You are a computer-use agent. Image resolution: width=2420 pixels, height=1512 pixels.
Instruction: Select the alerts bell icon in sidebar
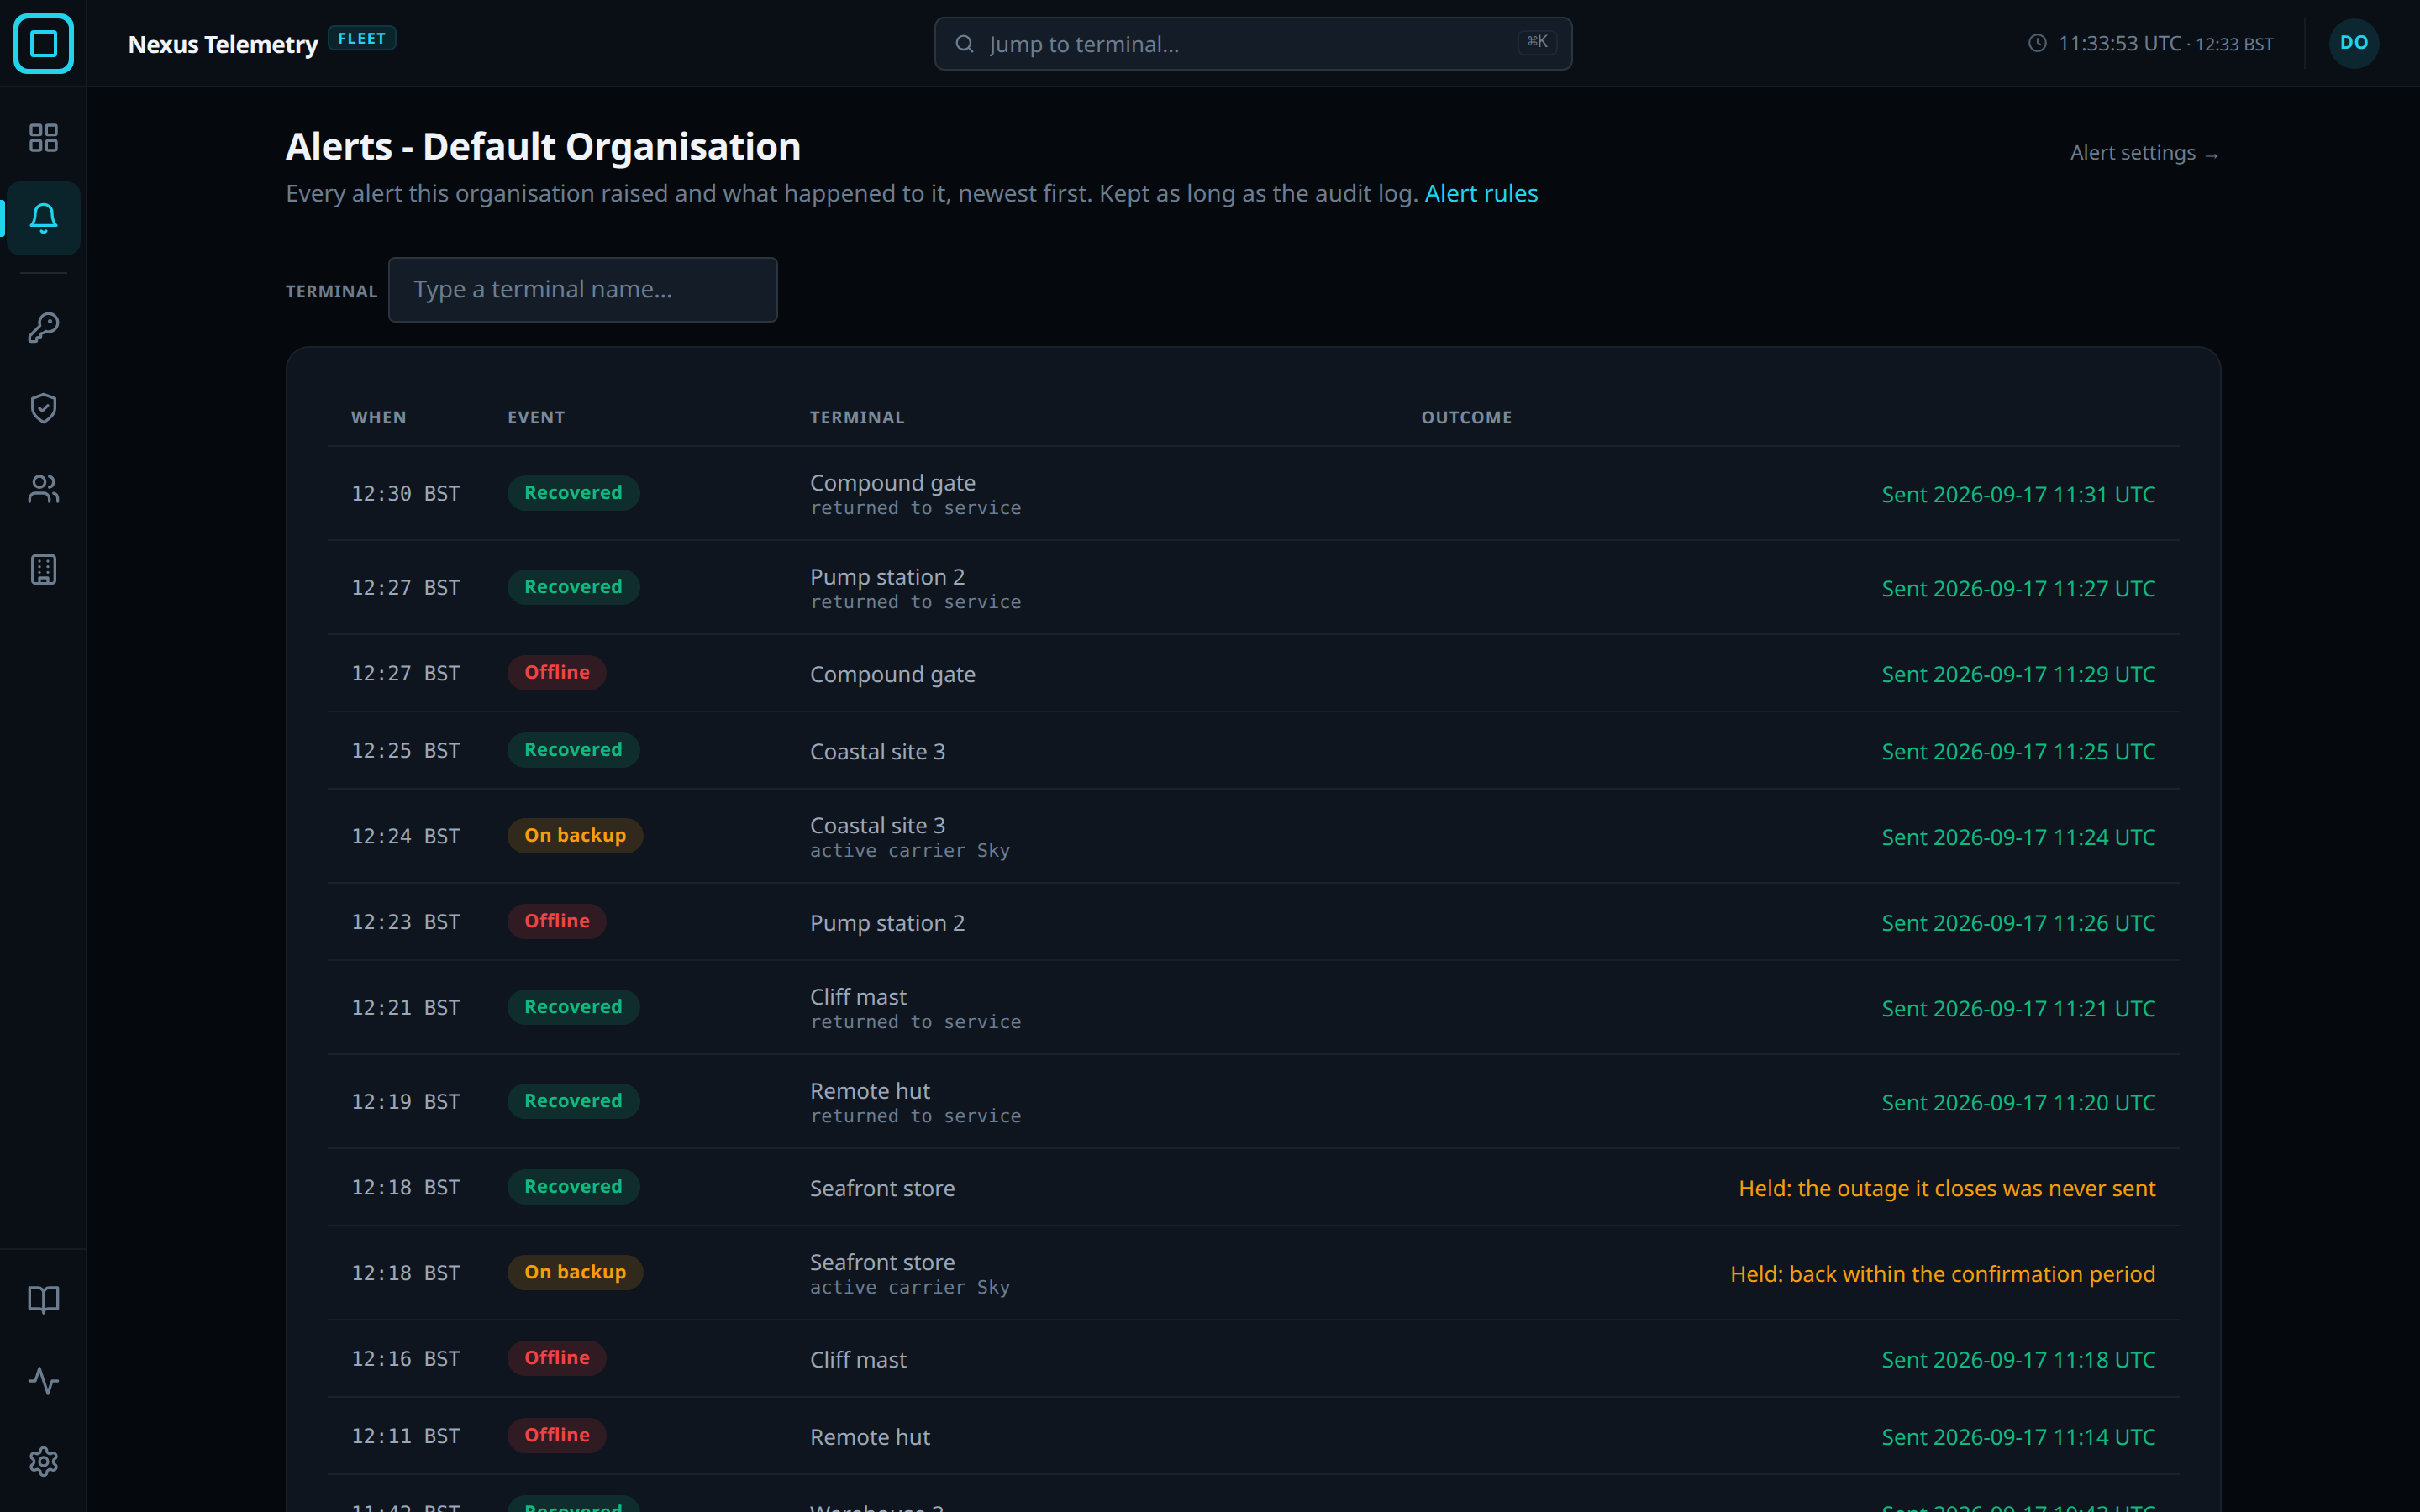click(43, 218)
